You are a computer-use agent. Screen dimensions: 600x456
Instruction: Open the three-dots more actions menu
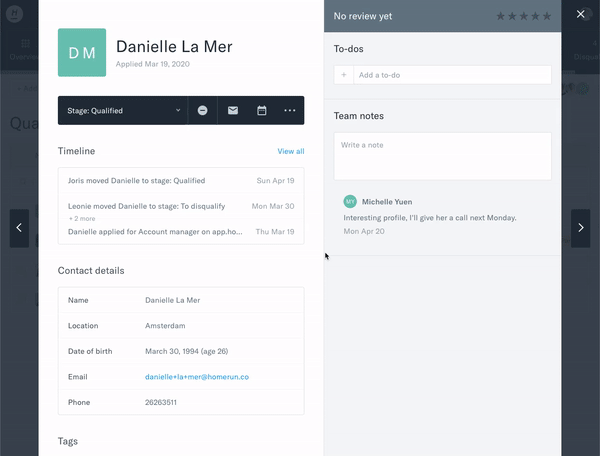tap(290, 111)
